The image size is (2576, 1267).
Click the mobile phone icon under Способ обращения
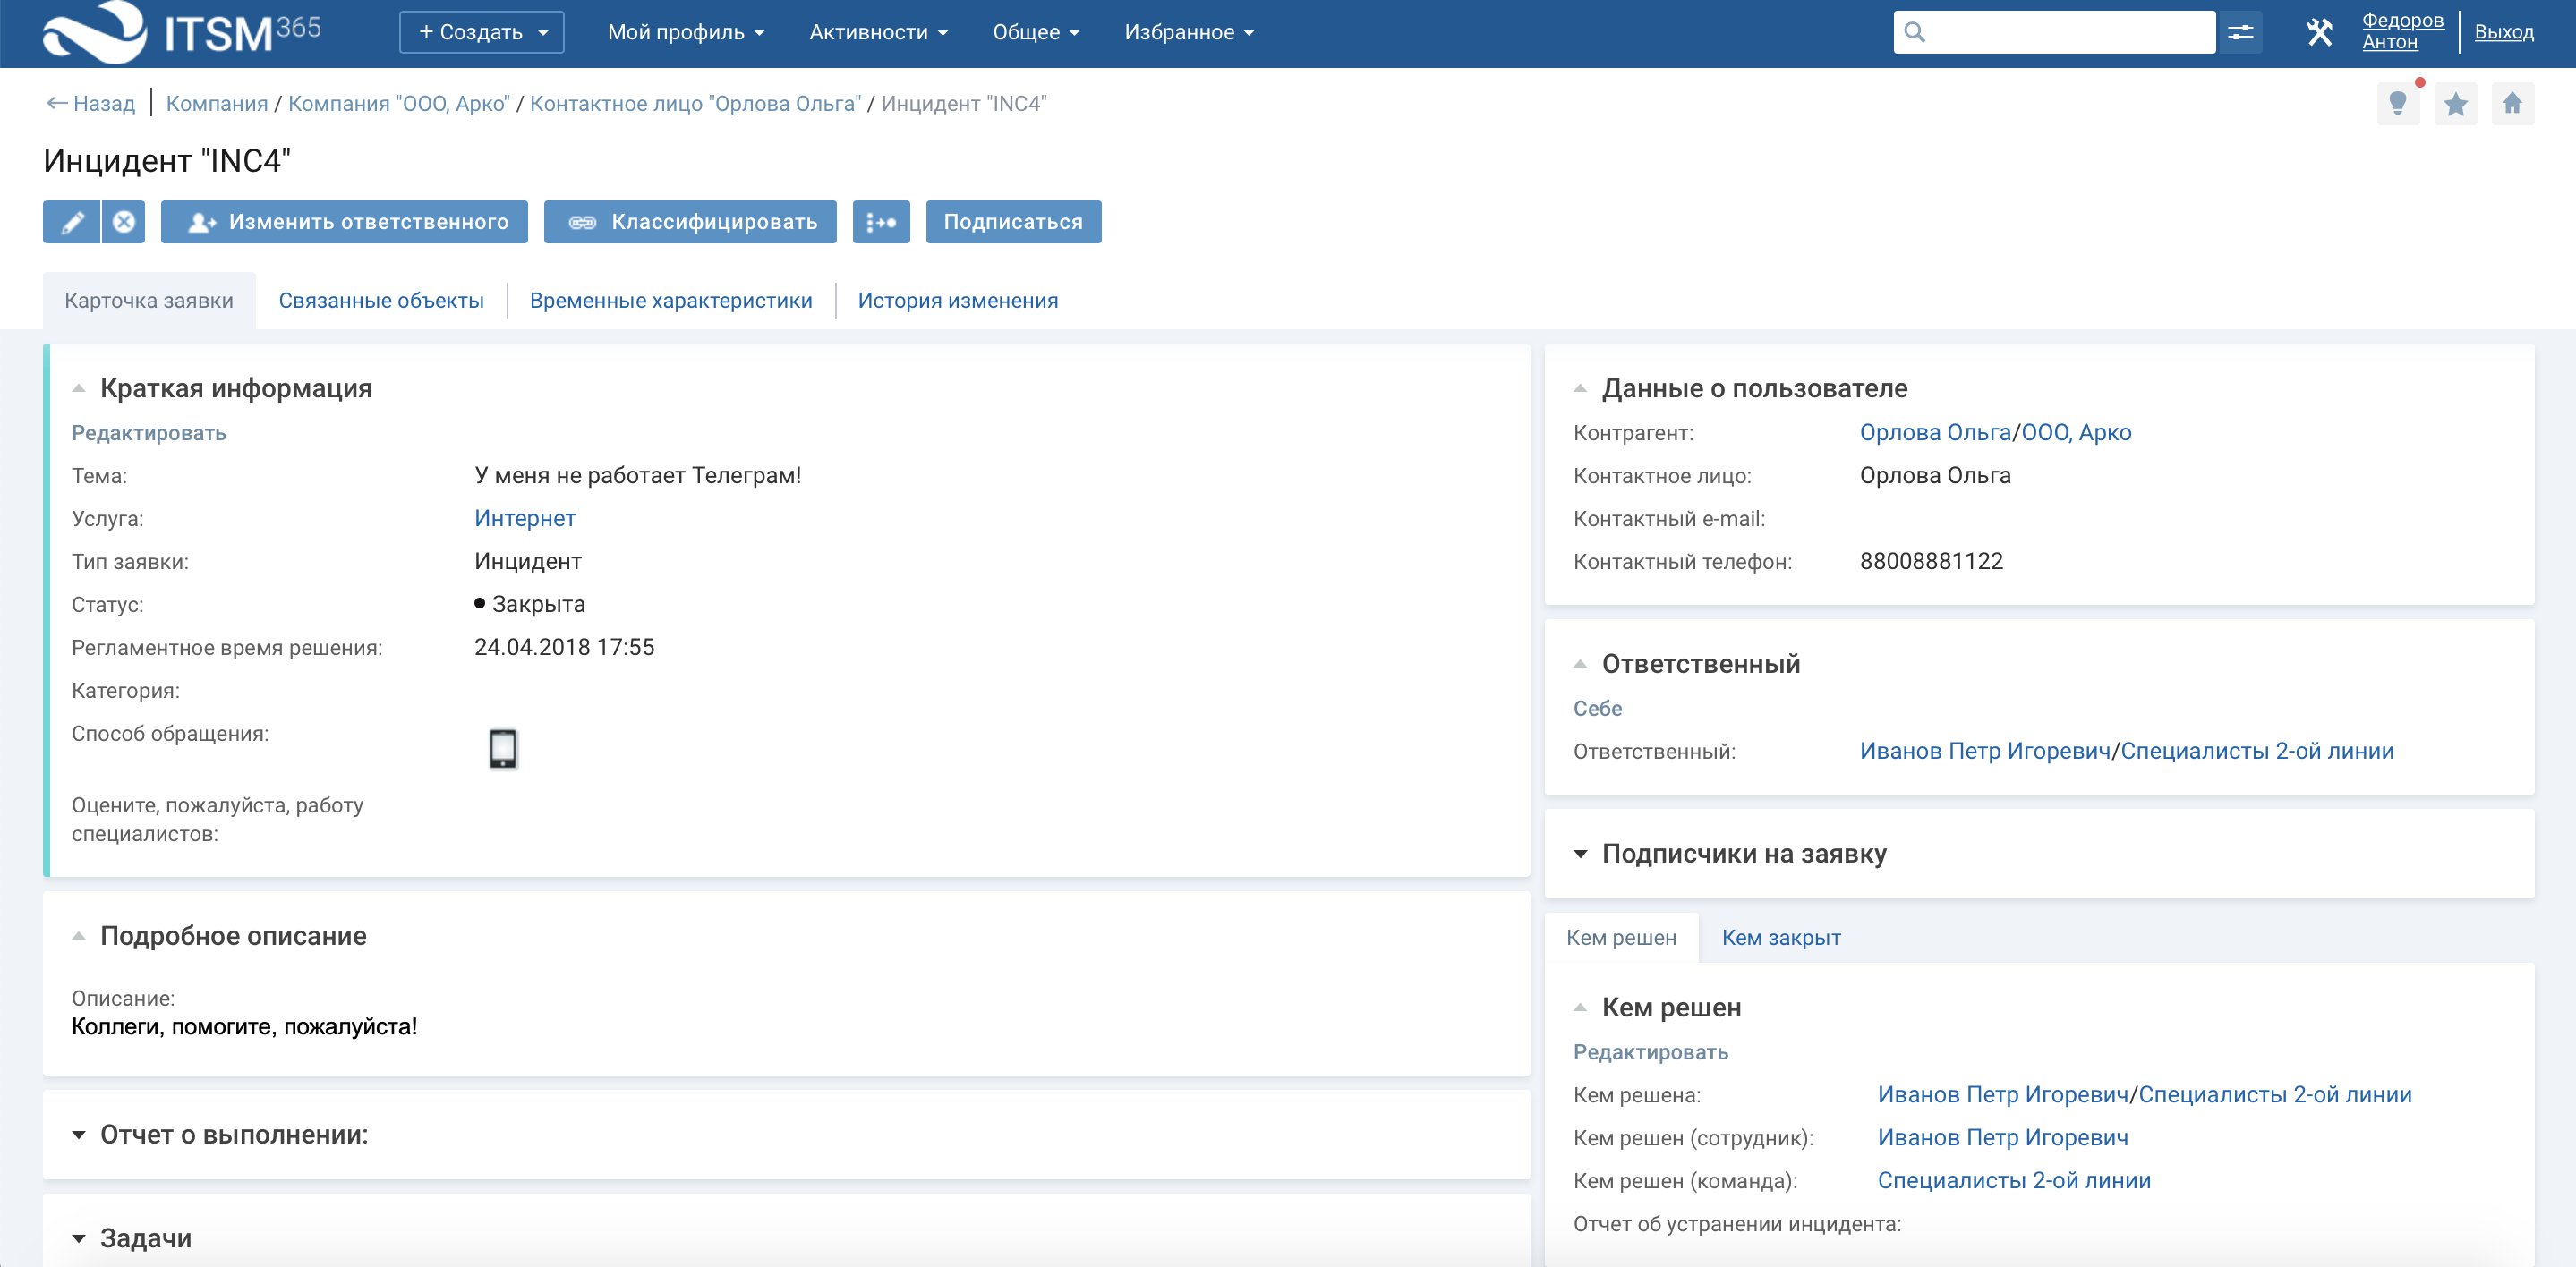(503, 748)
